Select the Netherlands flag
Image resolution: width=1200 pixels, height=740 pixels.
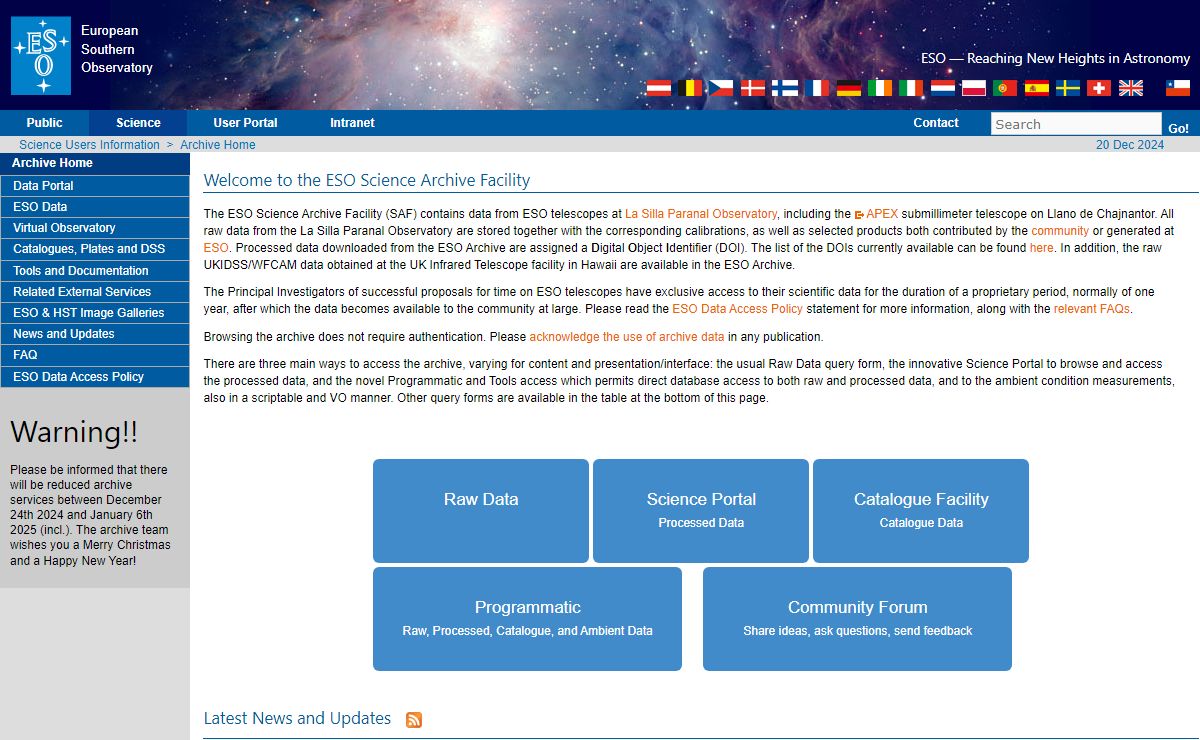pyautogui.click(x=943, y=88)
